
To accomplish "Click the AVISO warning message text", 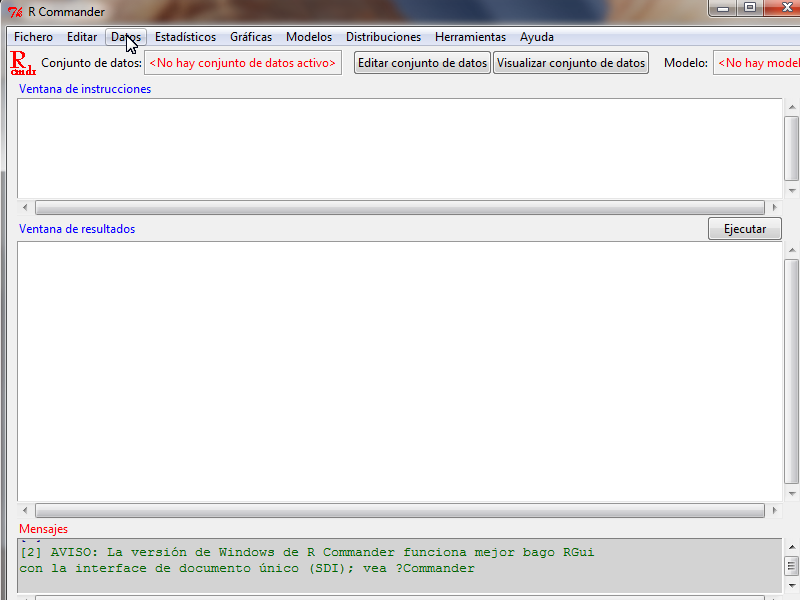I will 307,560.
